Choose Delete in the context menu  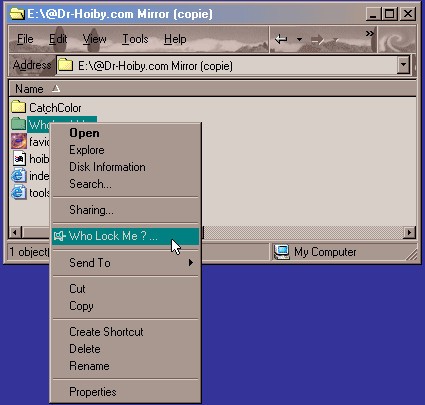(x=85, y=349)
